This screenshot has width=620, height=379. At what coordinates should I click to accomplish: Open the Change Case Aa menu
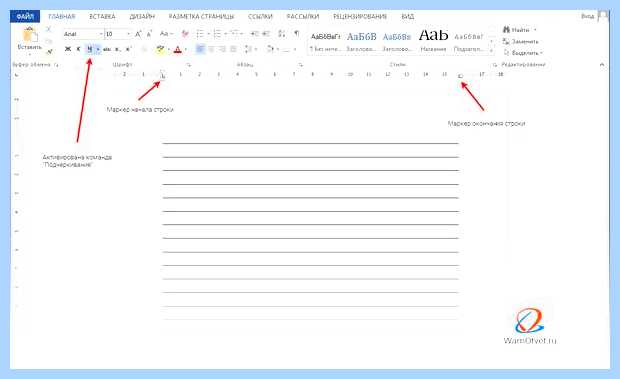[x=166, y=34]
